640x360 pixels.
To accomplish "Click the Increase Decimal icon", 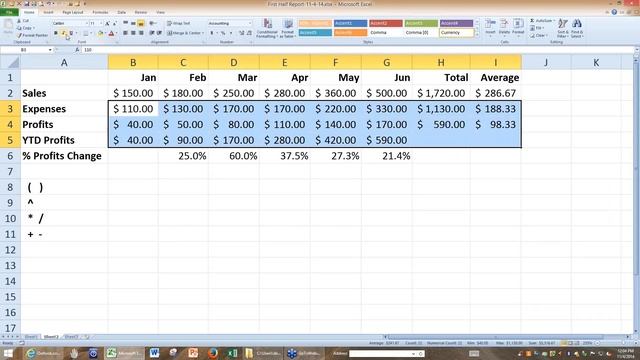I will click(x=241, y=33).
